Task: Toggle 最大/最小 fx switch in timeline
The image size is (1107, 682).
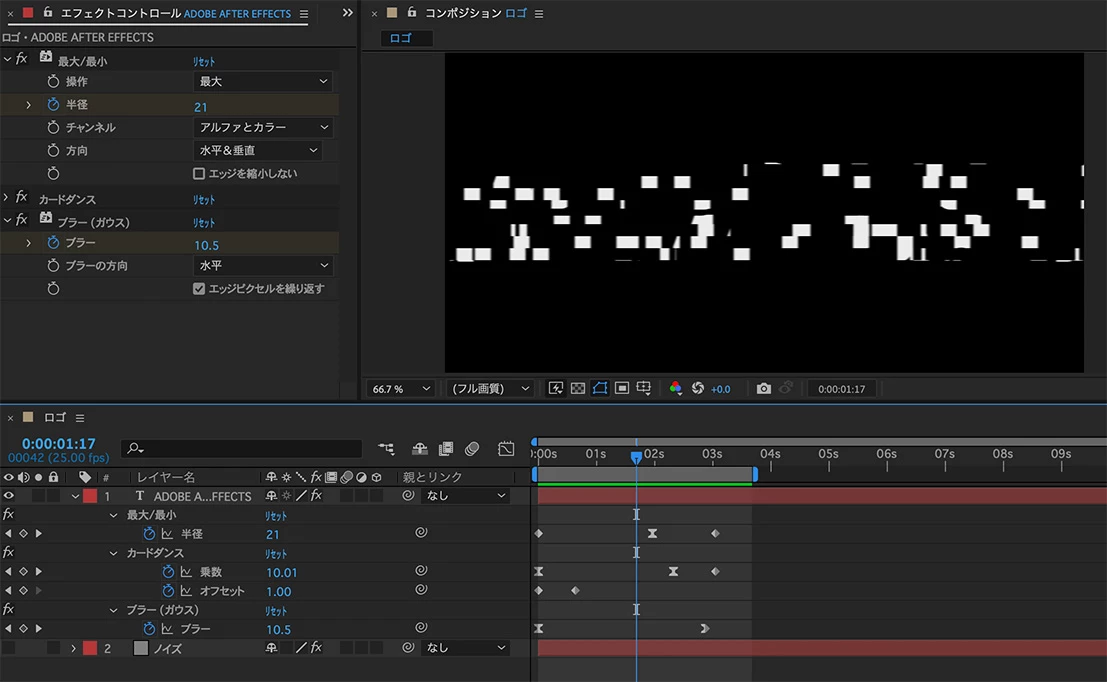Action: coord(8,514)
